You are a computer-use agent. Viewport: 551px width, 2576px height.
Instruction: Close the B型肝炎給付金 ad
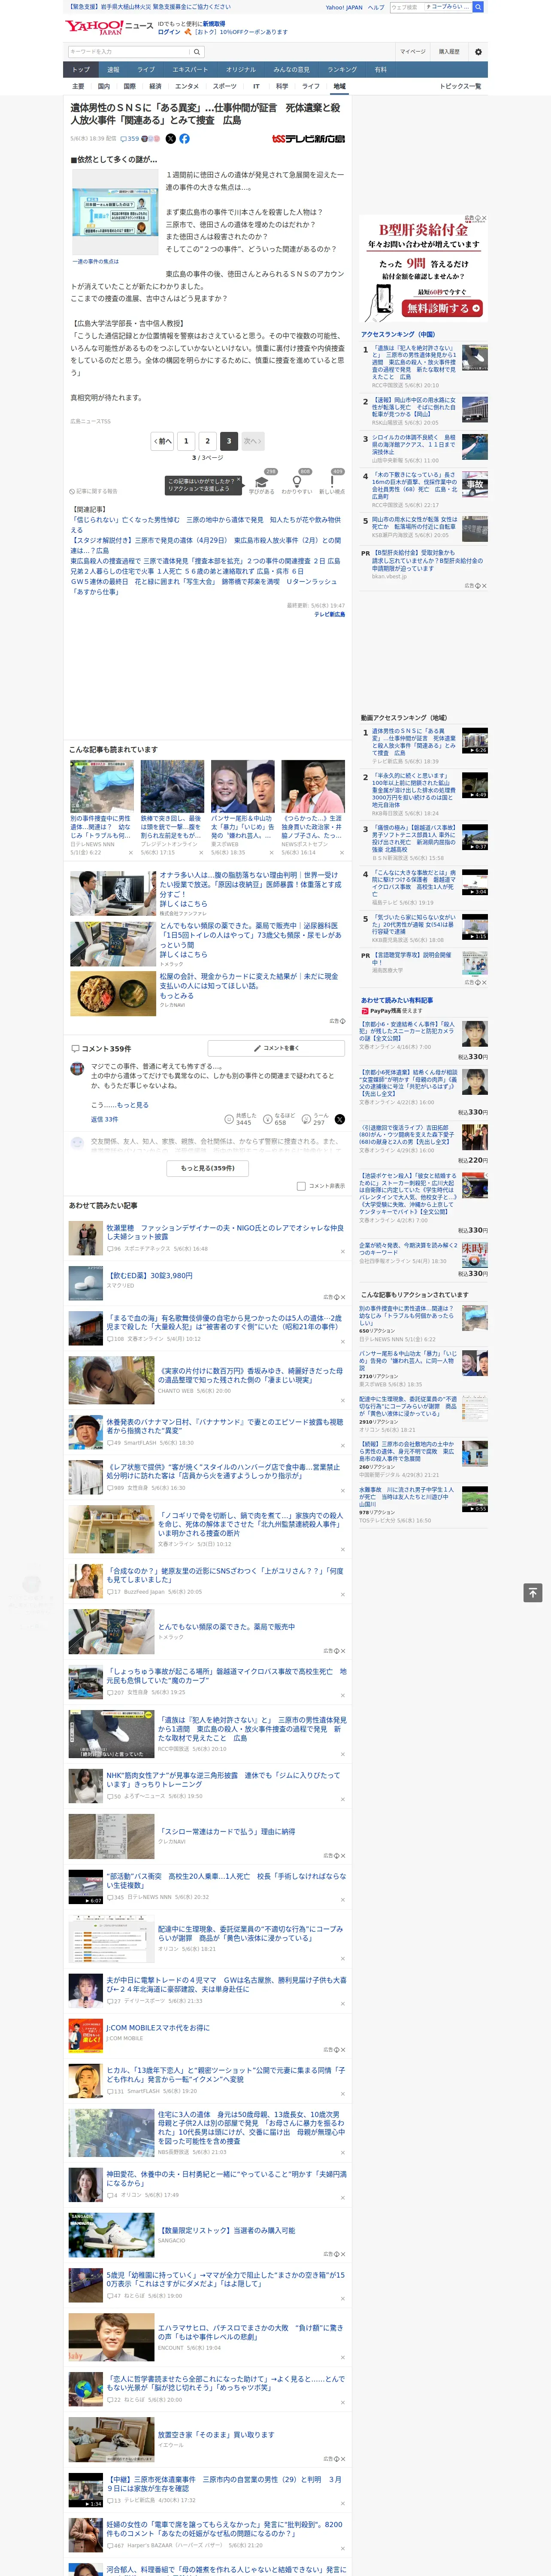[483, 218]
